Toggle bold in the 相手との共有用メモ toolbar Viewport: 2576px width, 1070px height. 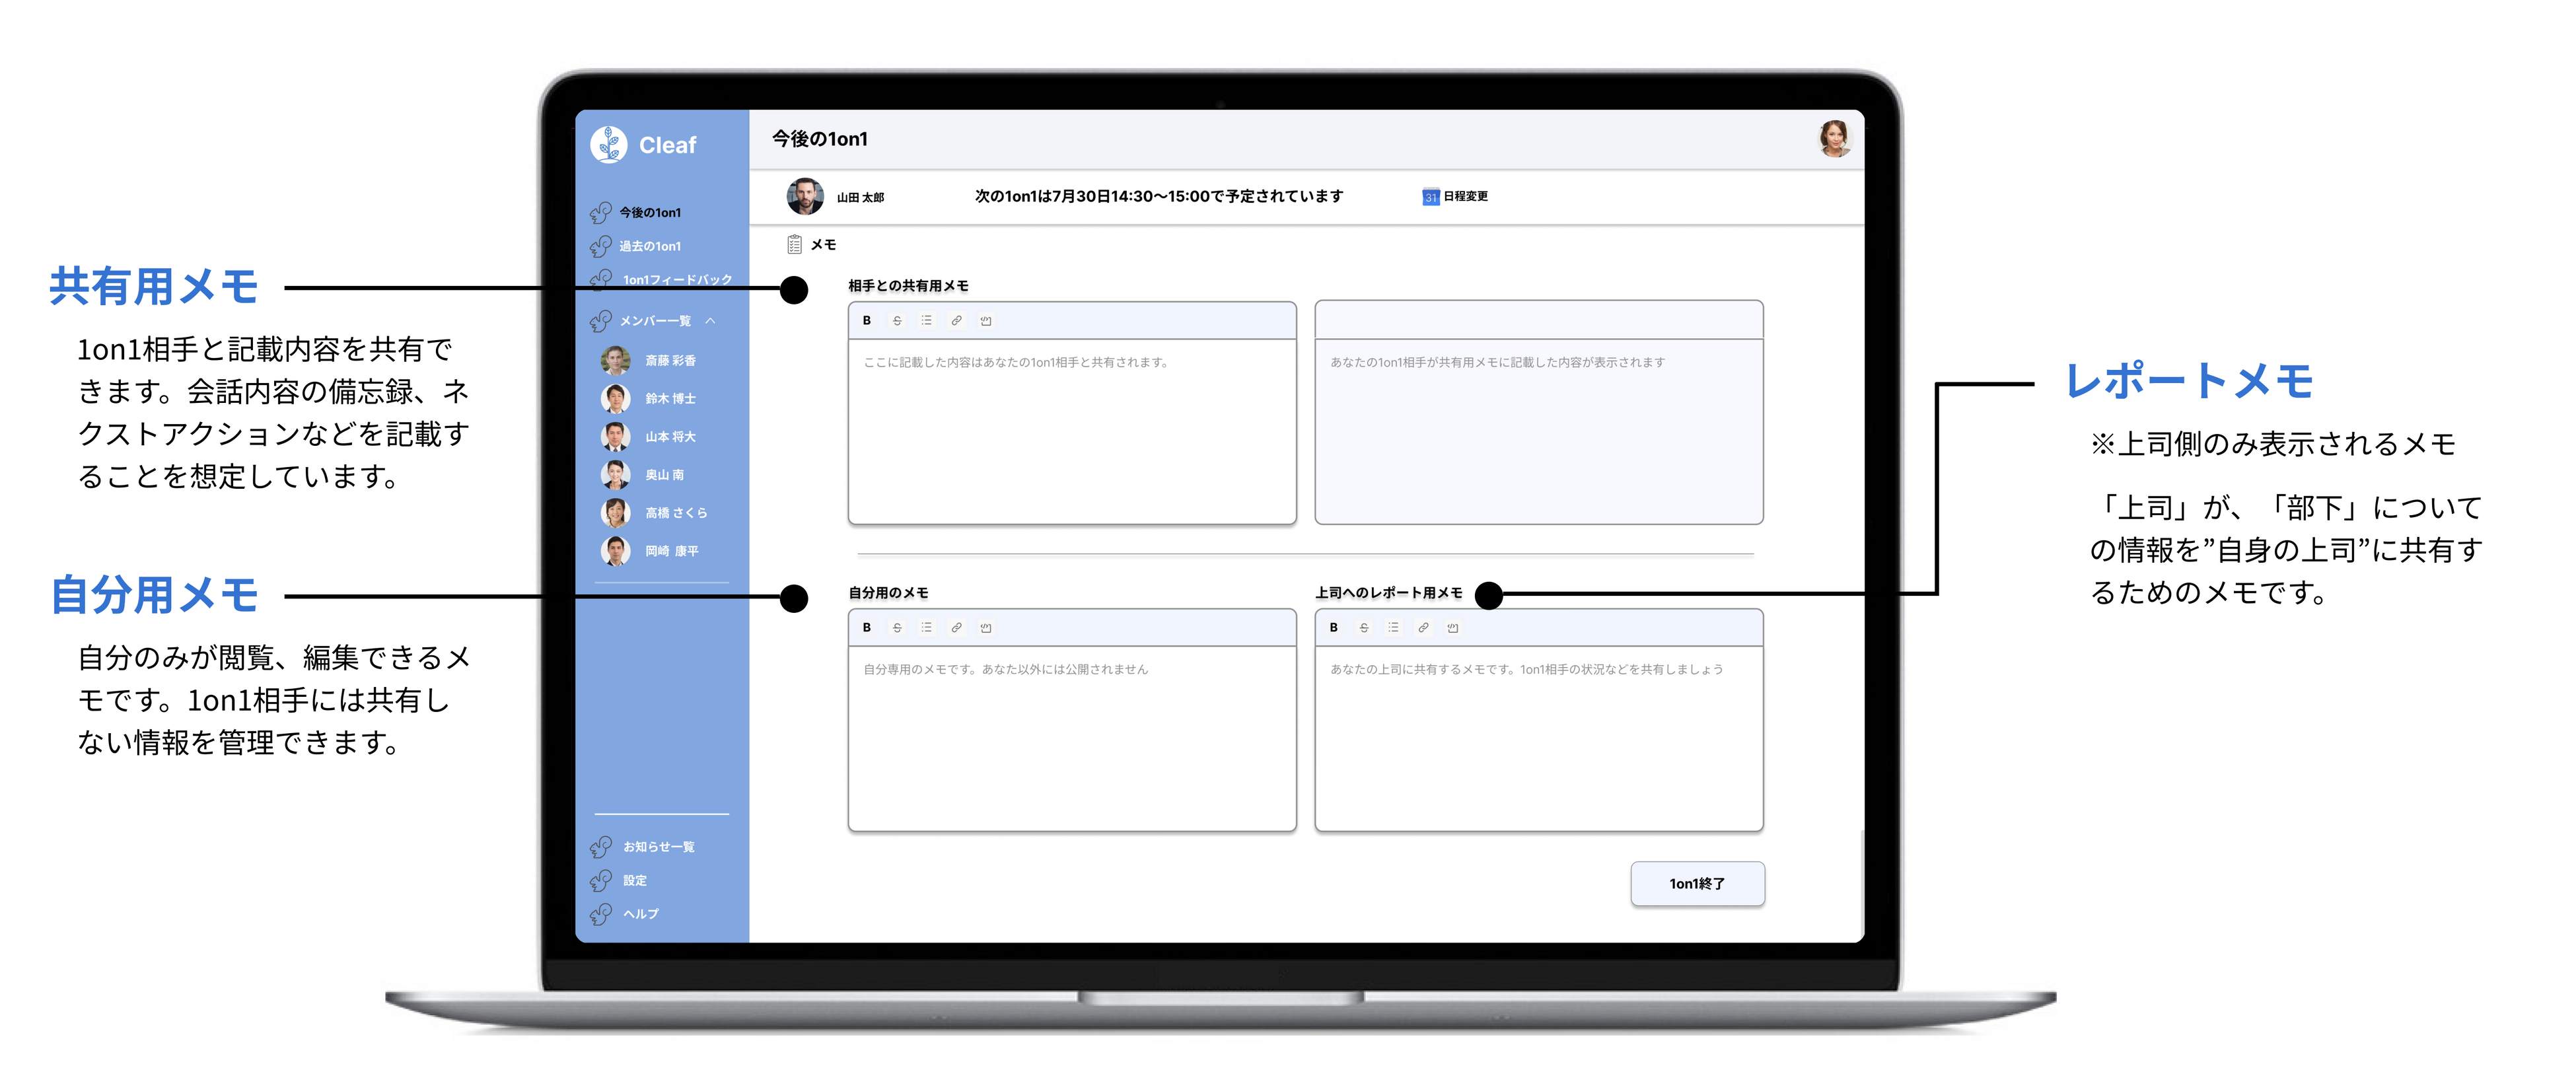[866, 321]
